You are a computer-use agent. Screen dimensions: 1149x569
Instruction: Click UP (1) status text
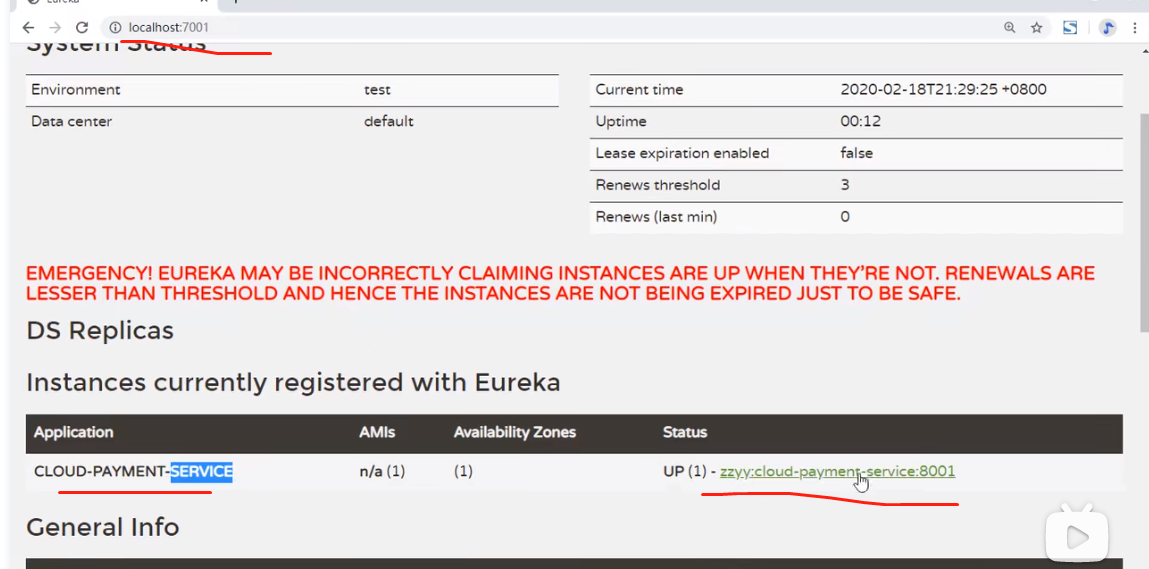point(684,471)
